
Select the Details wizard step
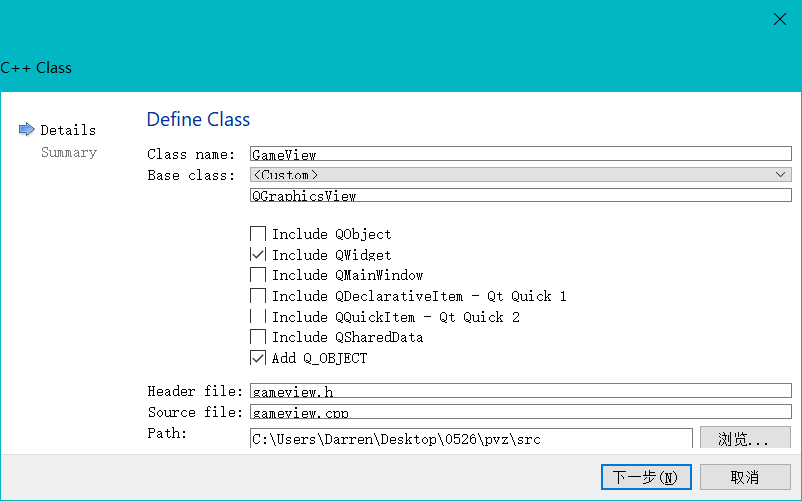[x=68, y=130]
